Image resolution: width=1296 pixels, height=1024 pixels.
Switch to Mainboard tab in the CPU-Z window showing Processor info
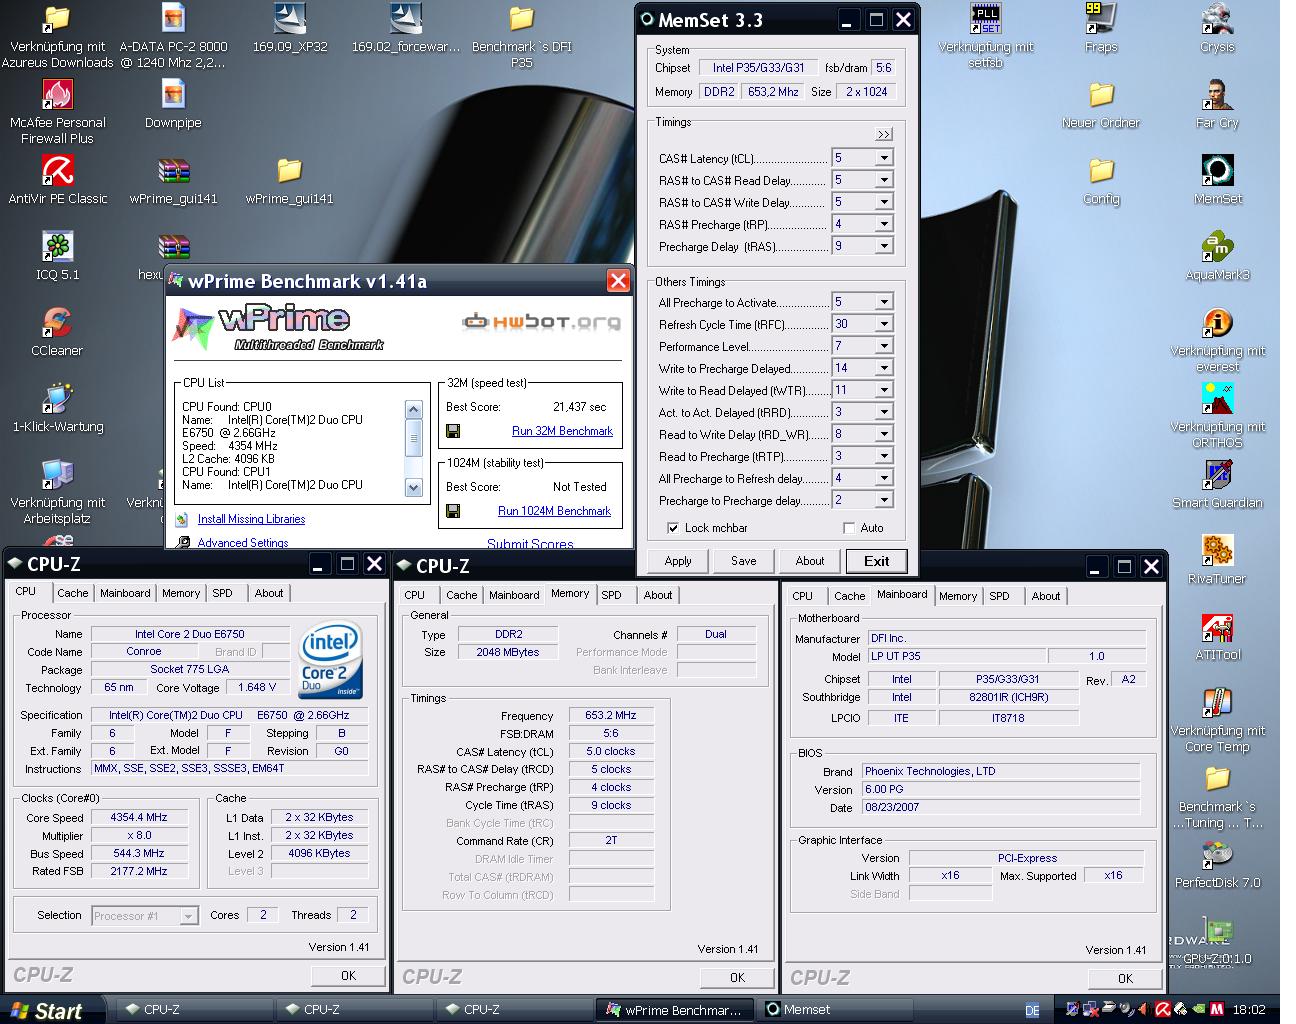pyautogui.click(x=125, y=593)
